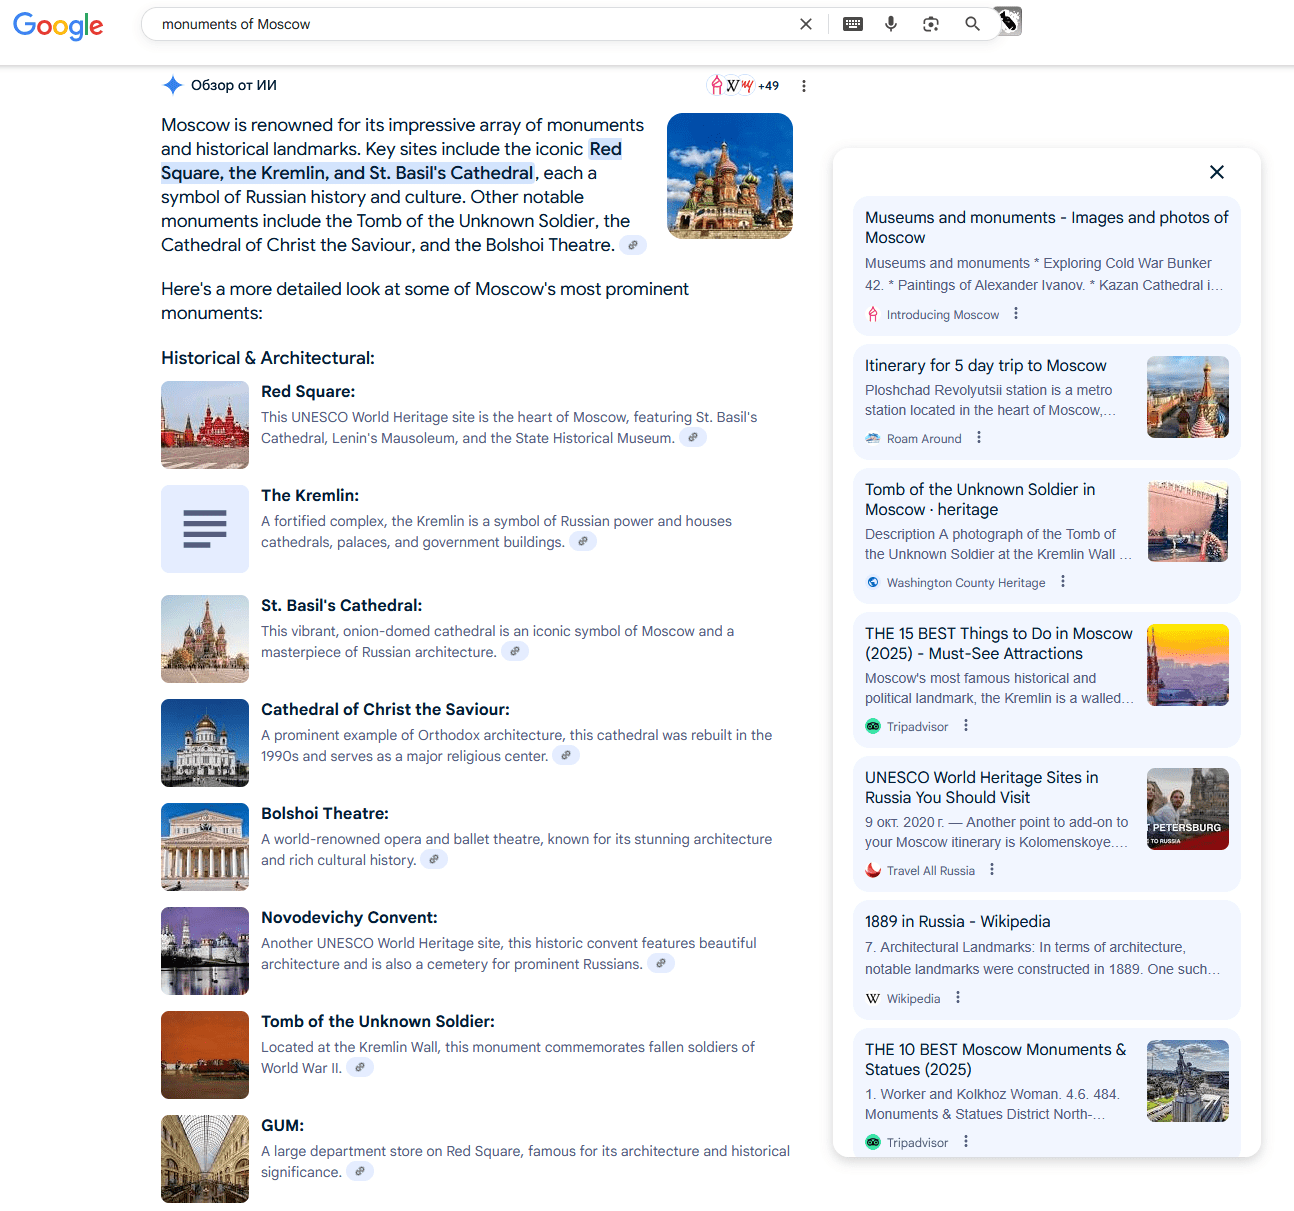Open 'THE 10 BEST Moscow Monuments & Statues' link
1294x1211 pixels.
(x=995, y=1059)
